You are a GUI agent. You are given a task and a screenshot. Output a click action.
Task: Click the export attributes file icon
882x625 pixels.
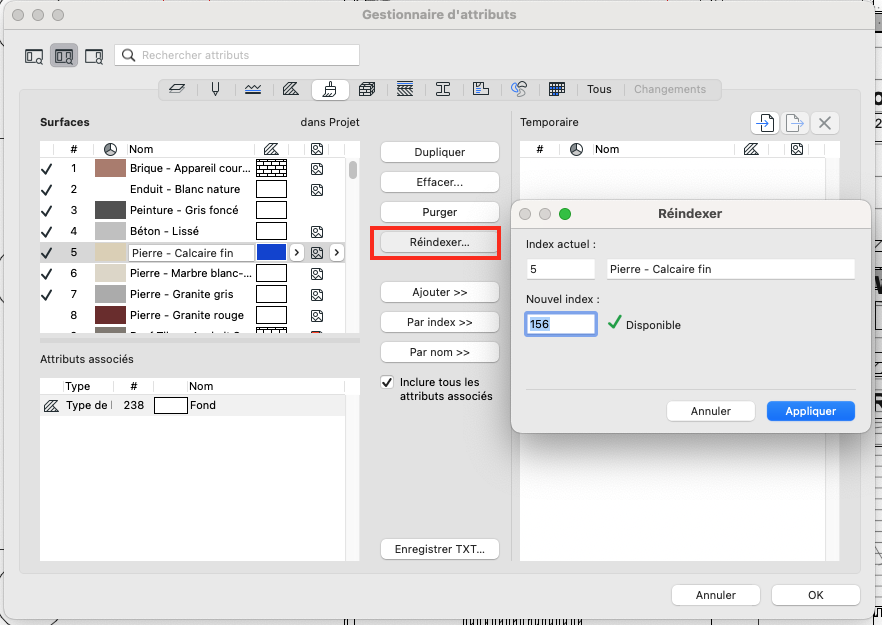(794, 123)
